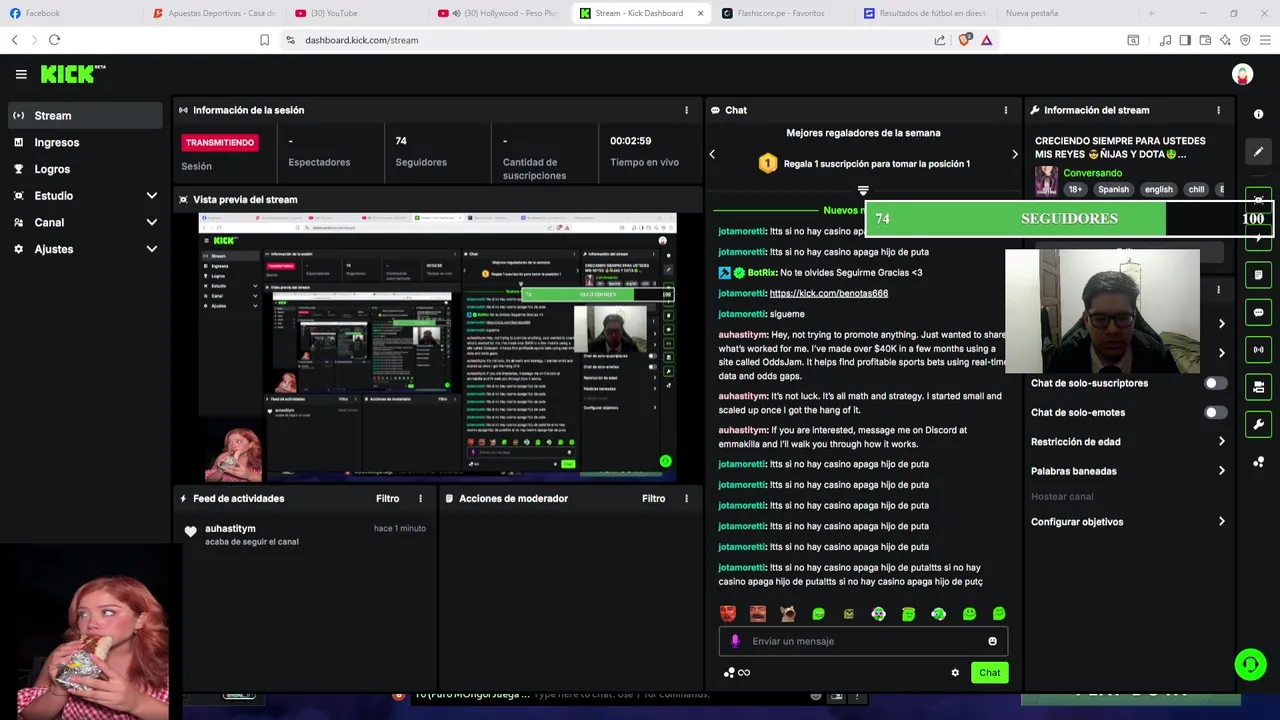Click the english stream tag
The height and width of the screenshot is (720, 1280).
(1158, 189)
